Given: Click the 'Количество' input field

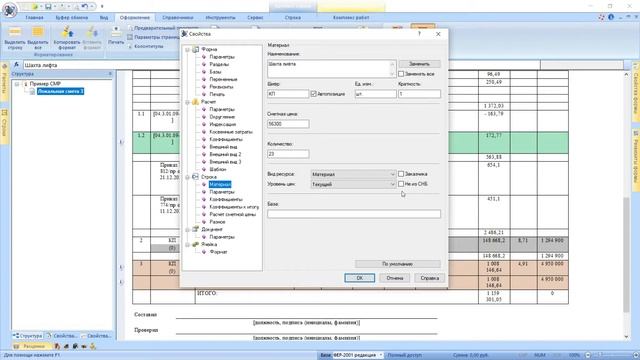Looking at the screenshot, I should pos(288,154).
